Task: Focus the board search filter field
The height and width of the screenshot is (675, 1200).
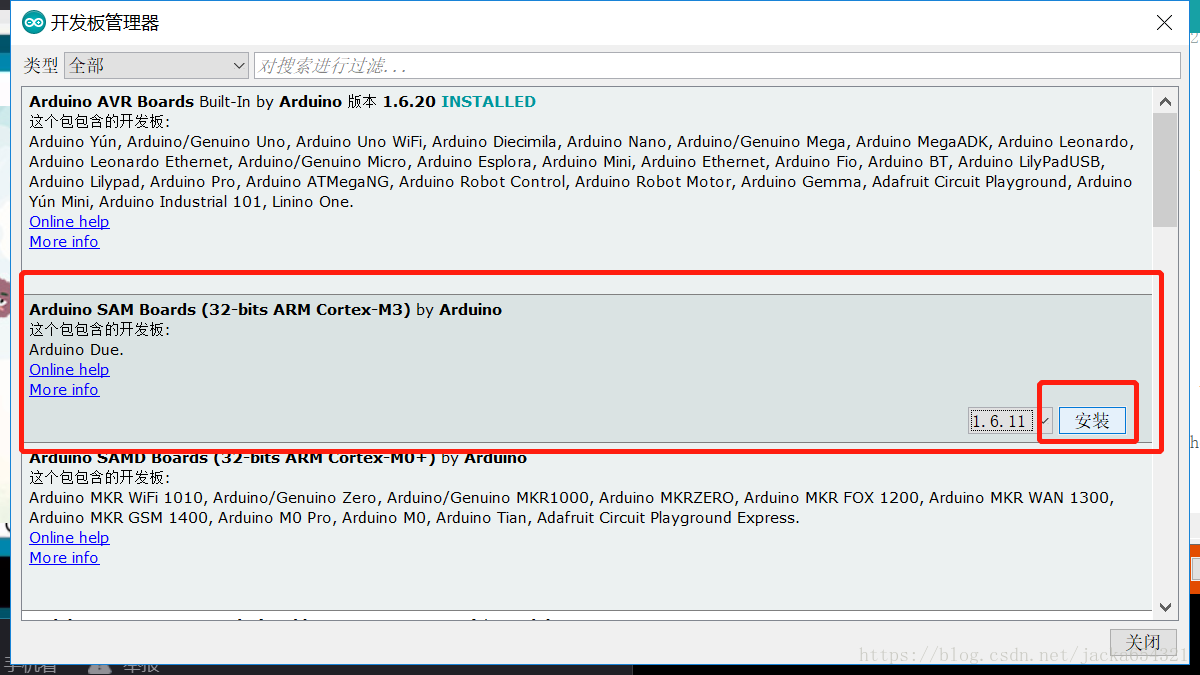Action: click(717, 65)
